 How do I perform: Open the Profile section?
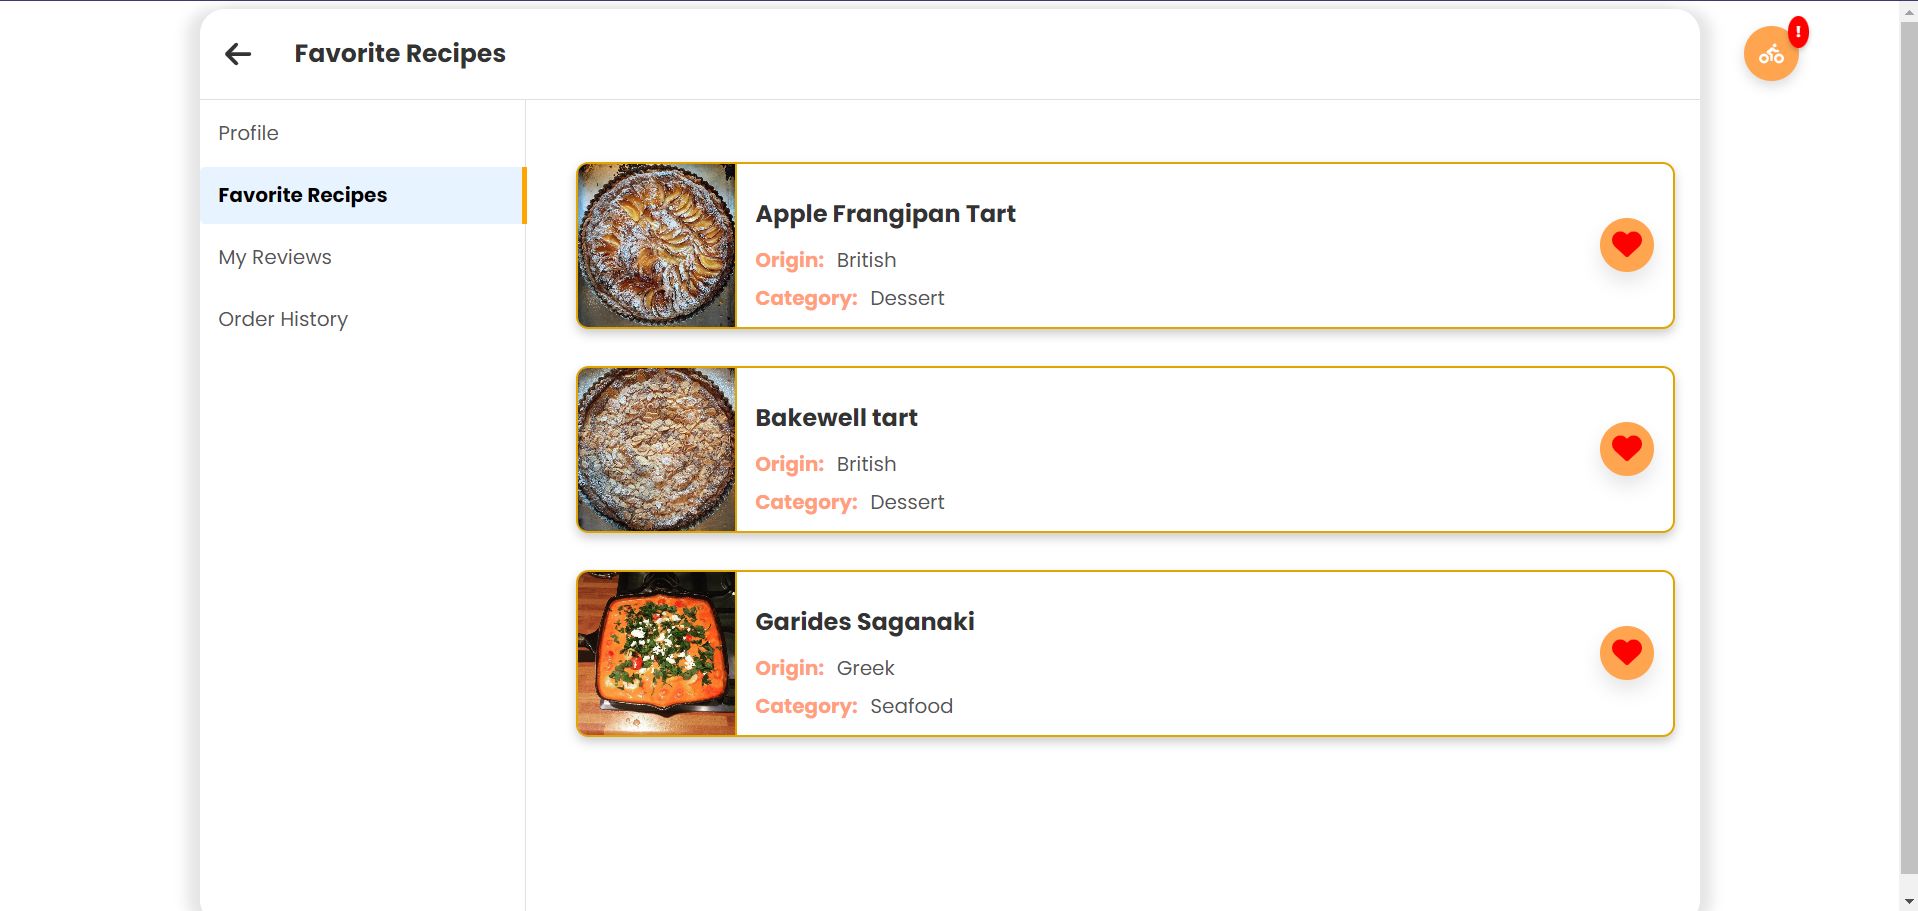249,133
